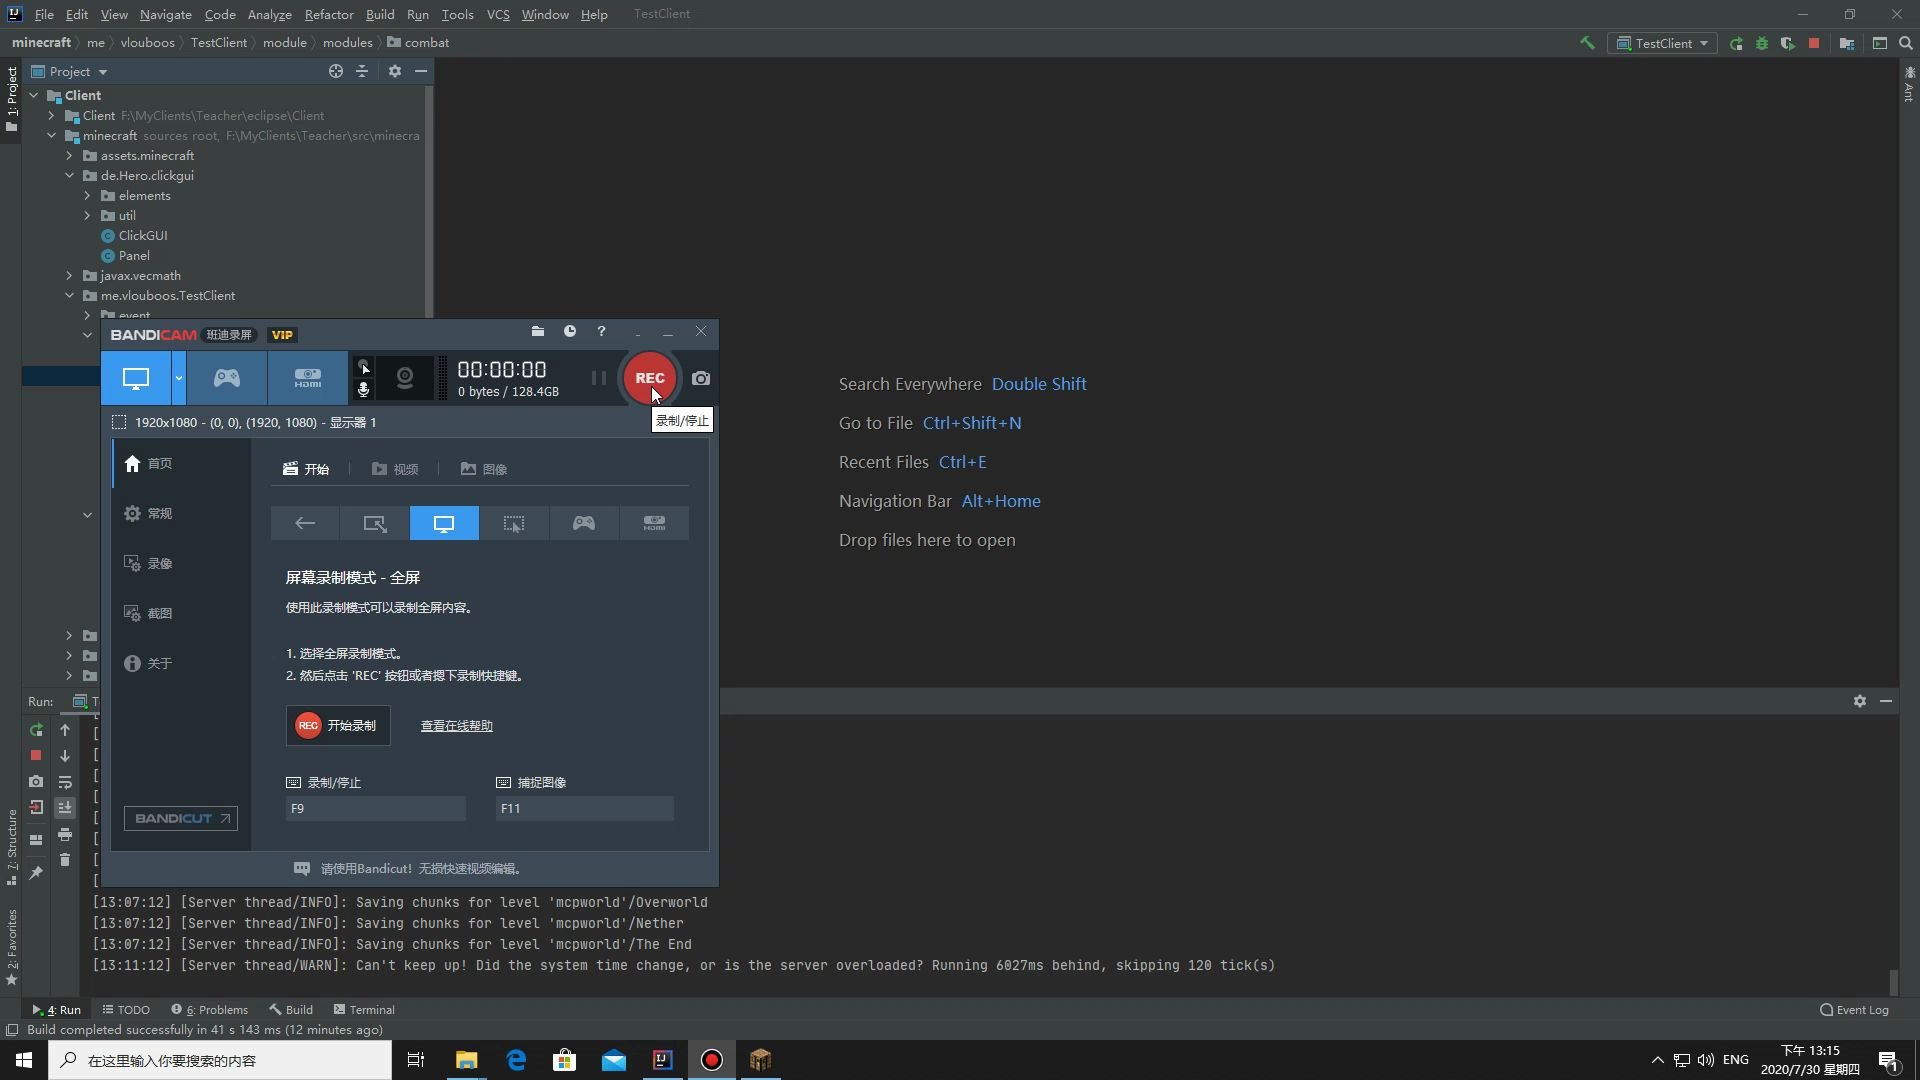
Task: Pause the Bandicam recording
Action: tap(598, 378)
